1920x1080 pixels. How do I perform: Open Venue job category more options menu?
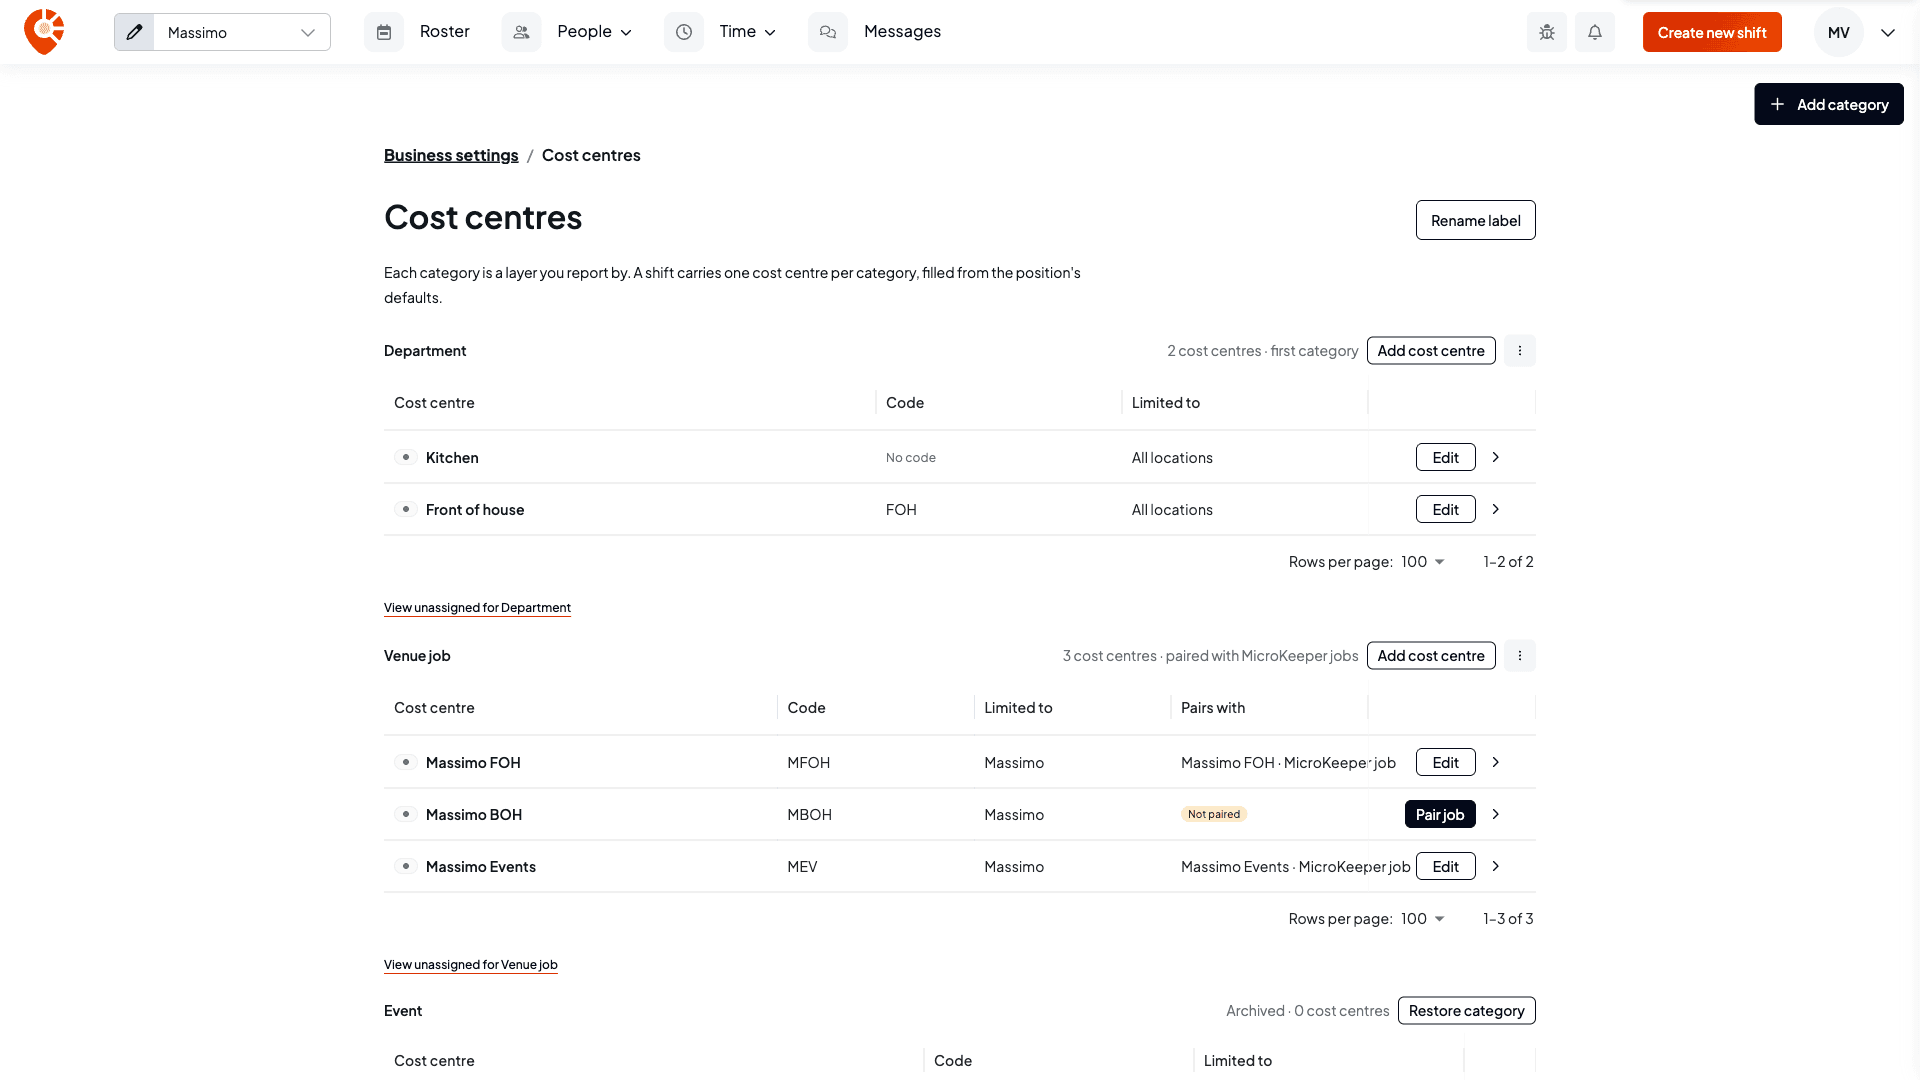[x=1520, y=656]
